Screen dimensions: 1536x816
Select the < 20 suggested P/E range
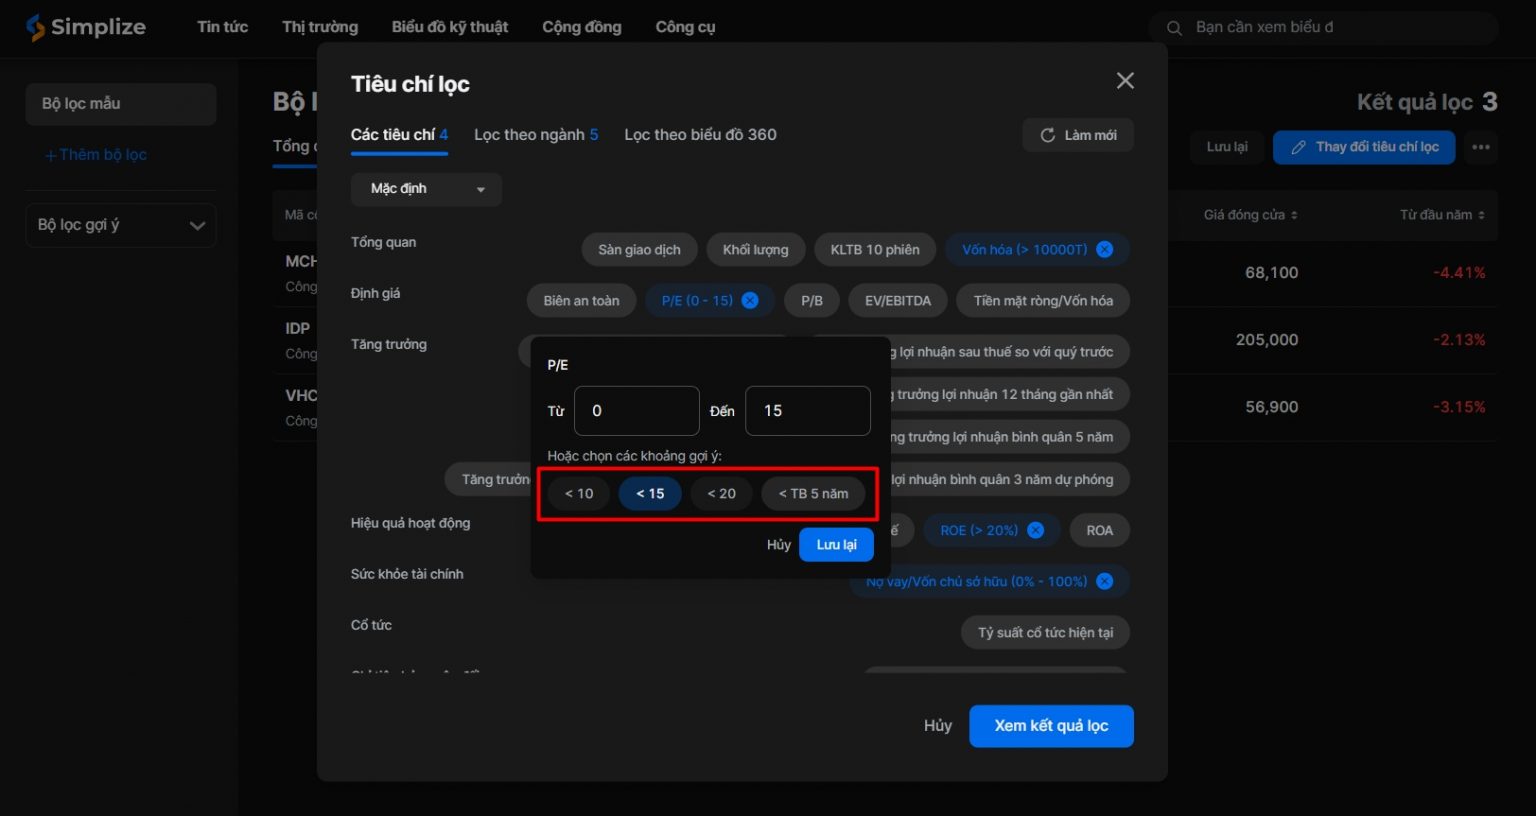[721, 494]
